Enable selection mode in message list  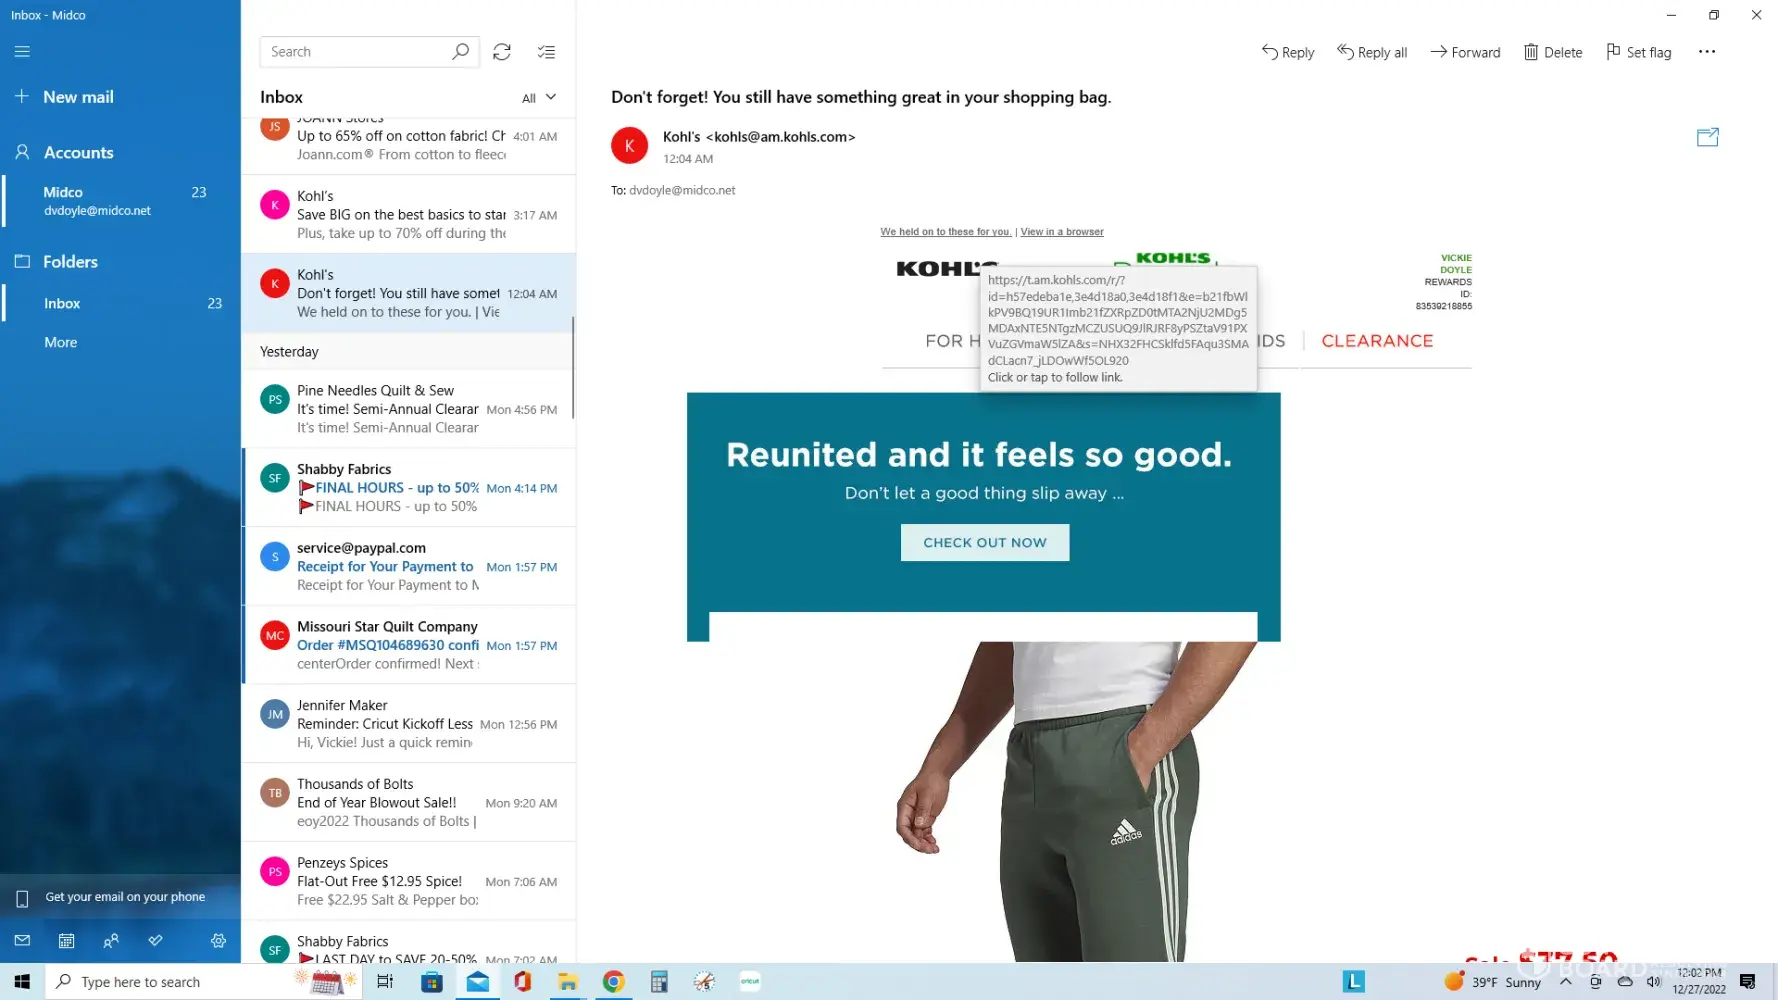pos(546,52)
